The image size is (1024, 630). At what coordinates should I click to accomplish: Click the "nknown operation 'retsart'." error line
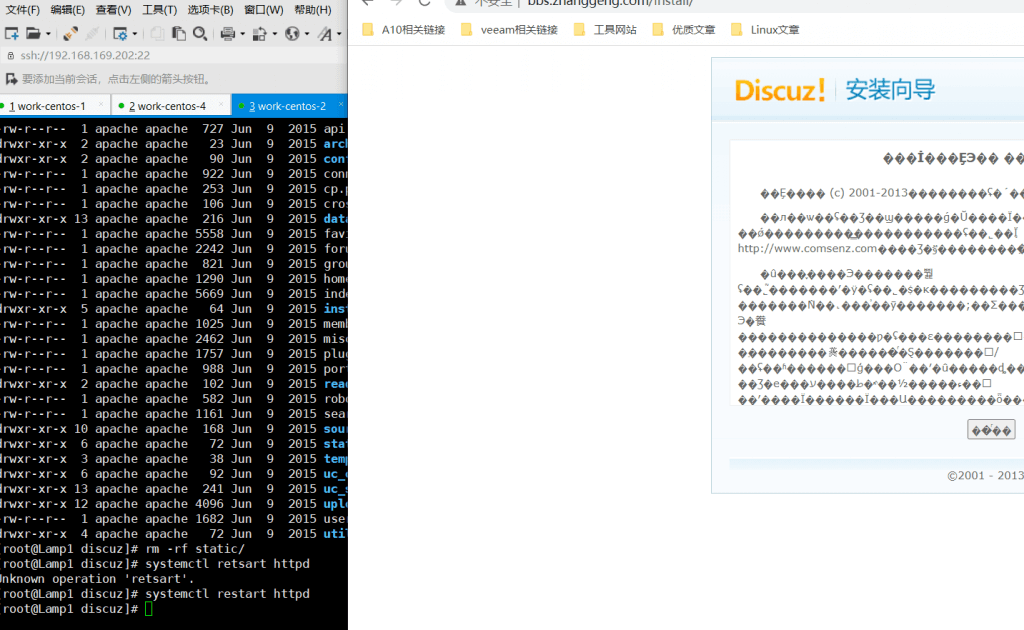(97, 579)
